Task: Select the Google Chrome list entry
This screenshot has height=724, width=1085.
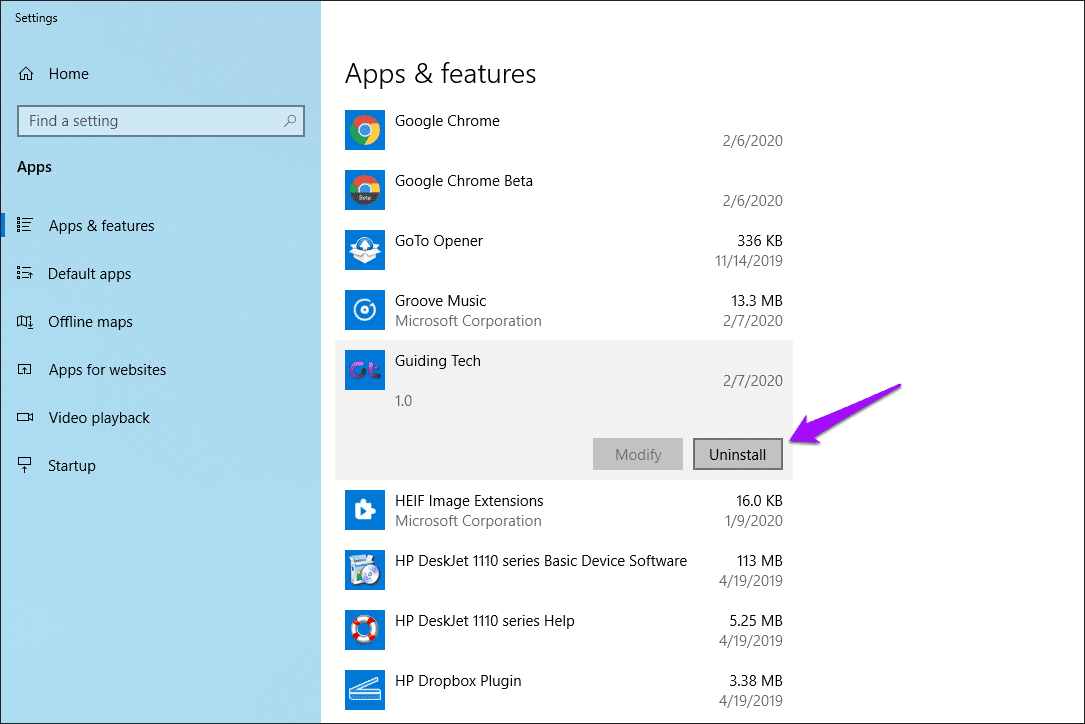Action: (x=563, y=130)
